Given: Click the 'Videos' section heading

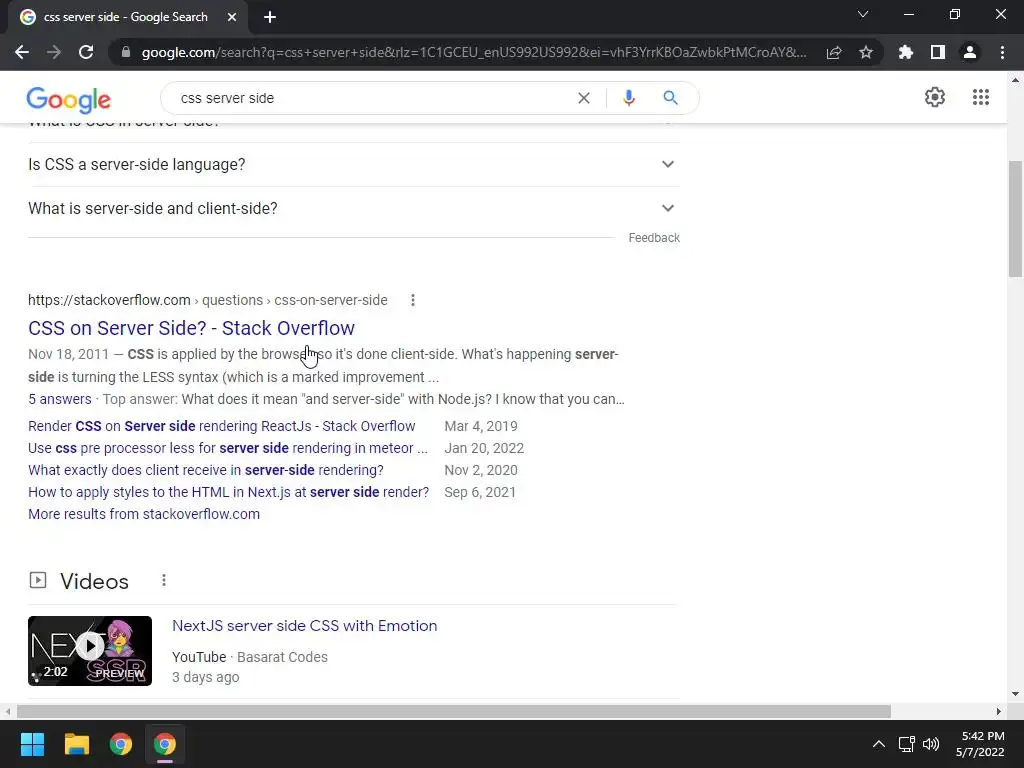Looking at the screenshot, I should [x=94, y=581].
